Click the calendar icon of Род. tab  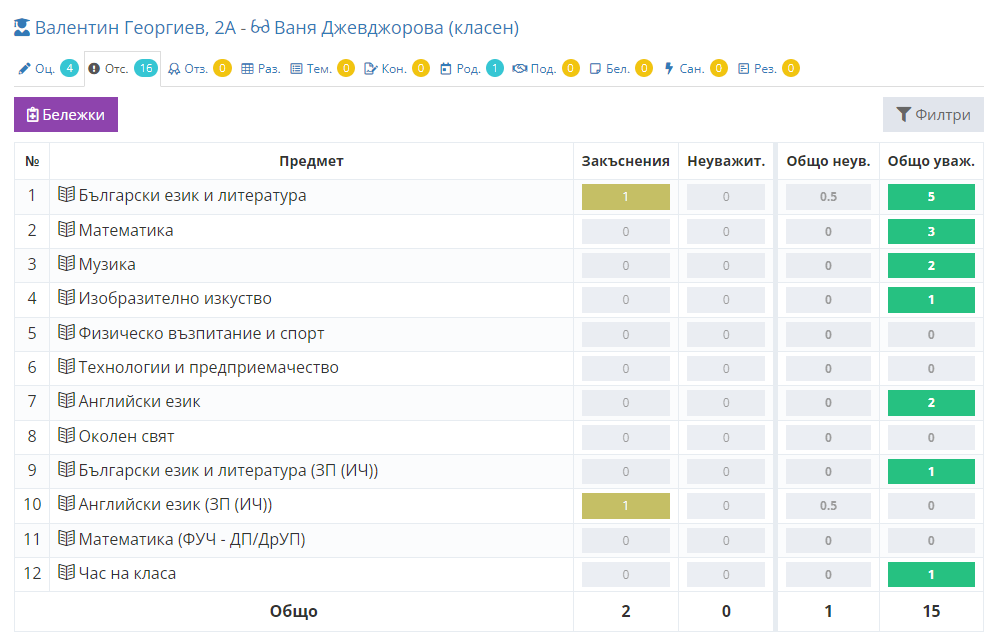446,69
